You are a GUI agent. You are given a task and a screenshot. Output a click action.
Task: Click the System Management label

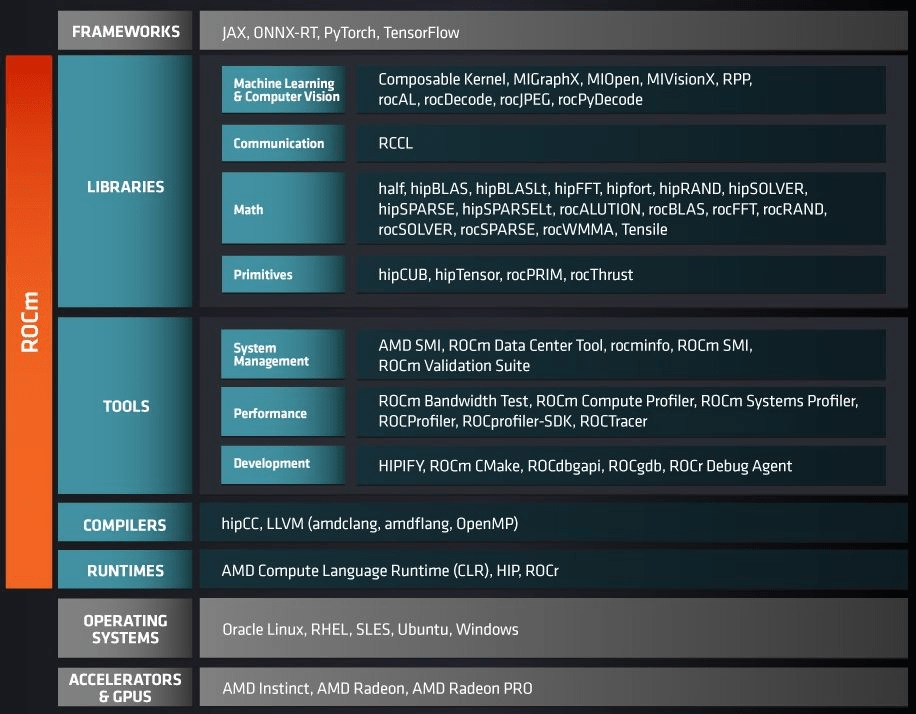[x=283, y=354]
